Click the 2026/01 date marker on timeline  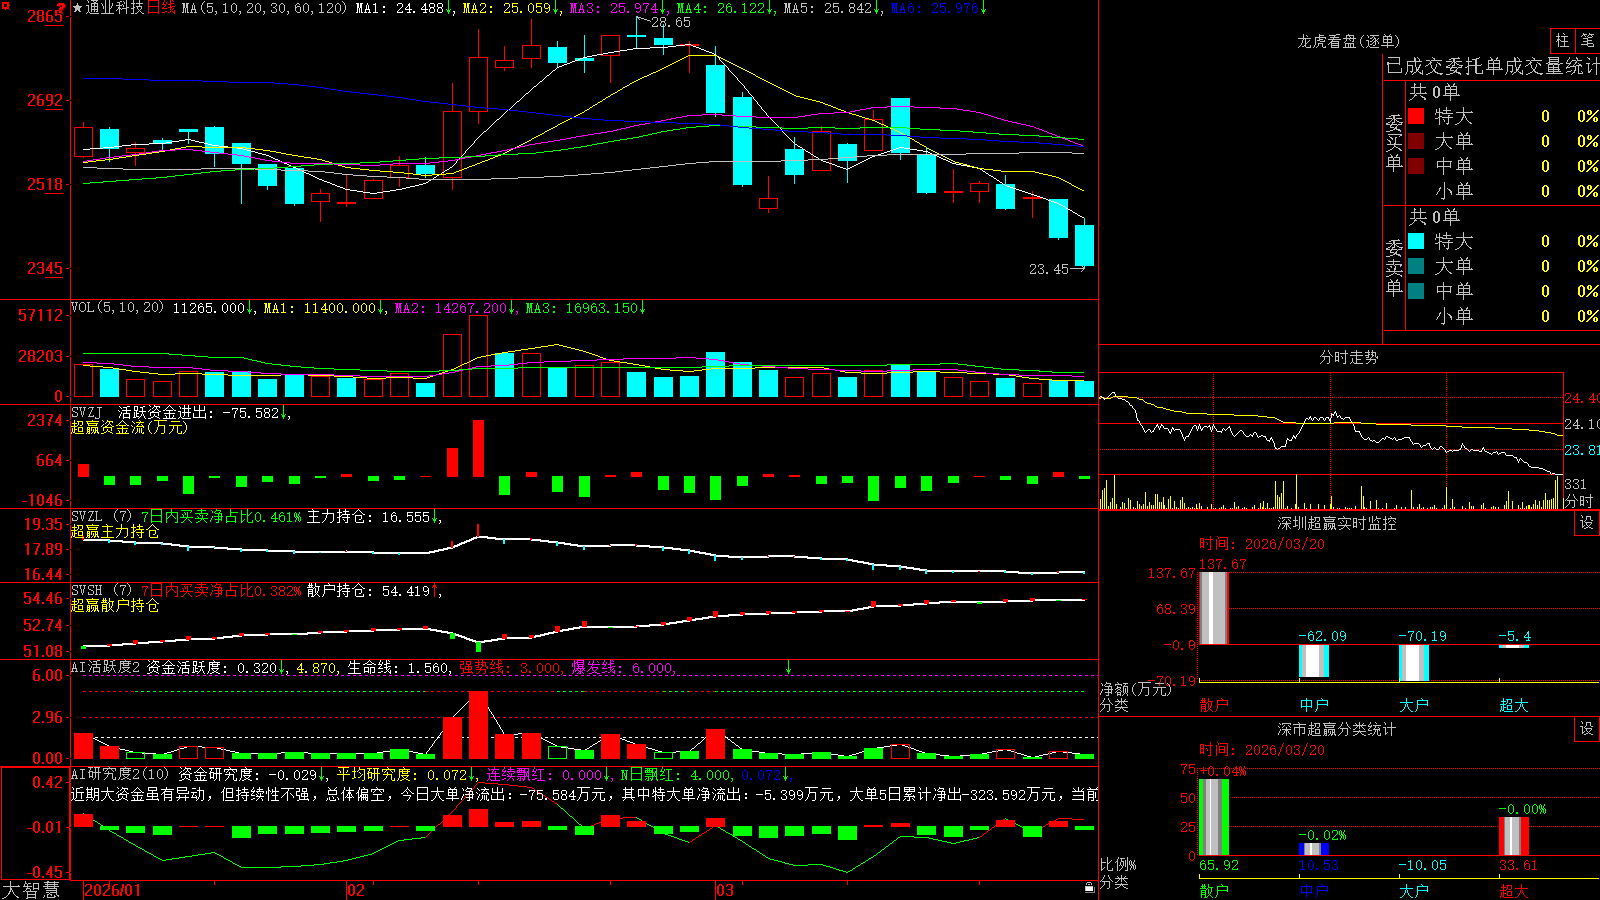coord(113,890)
